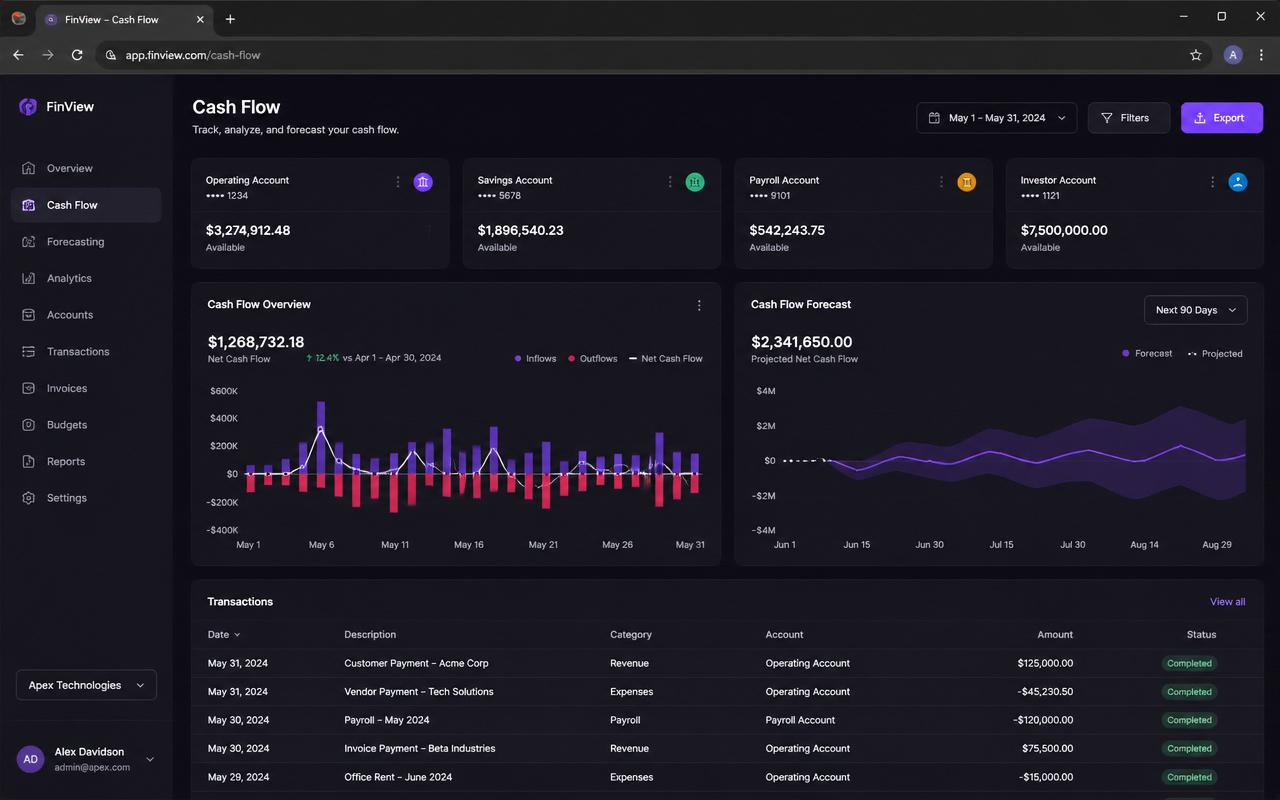Go back in browser history
Image resolution: width=1280 pixels, height=800 pixels.
(x=18, y=55)
